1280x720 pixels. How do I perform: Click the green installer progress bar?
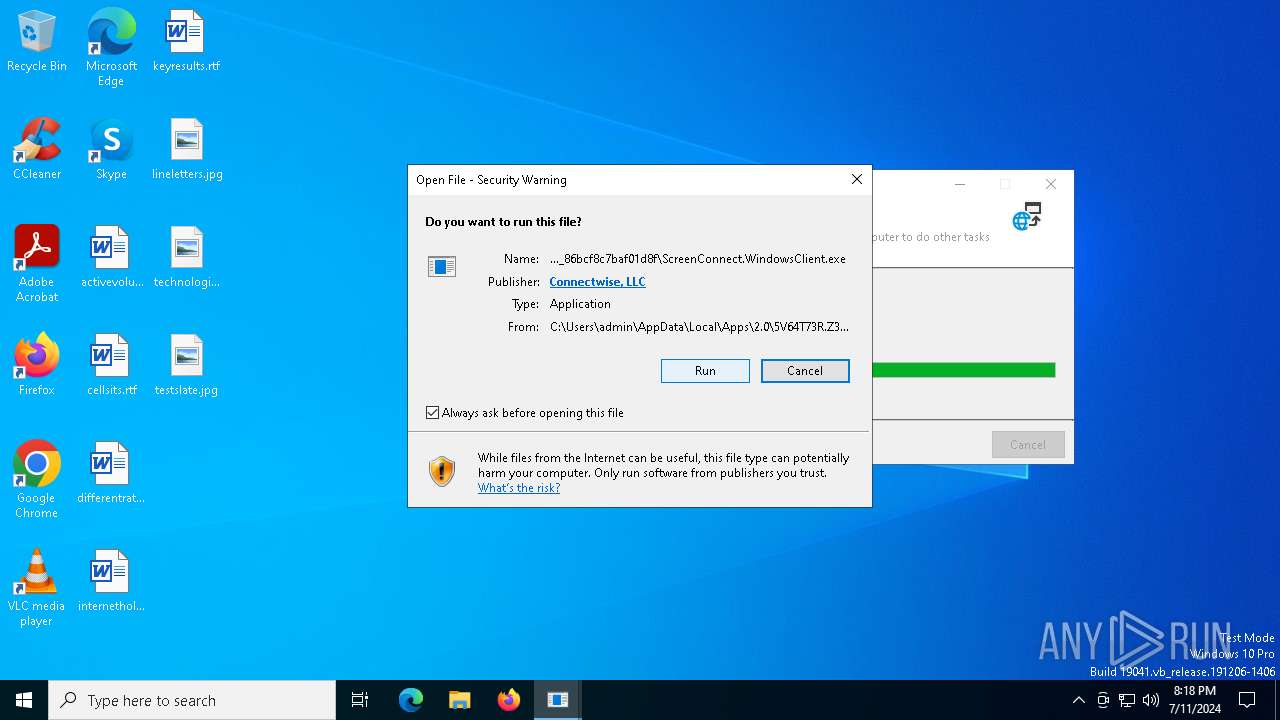point(964,370)
